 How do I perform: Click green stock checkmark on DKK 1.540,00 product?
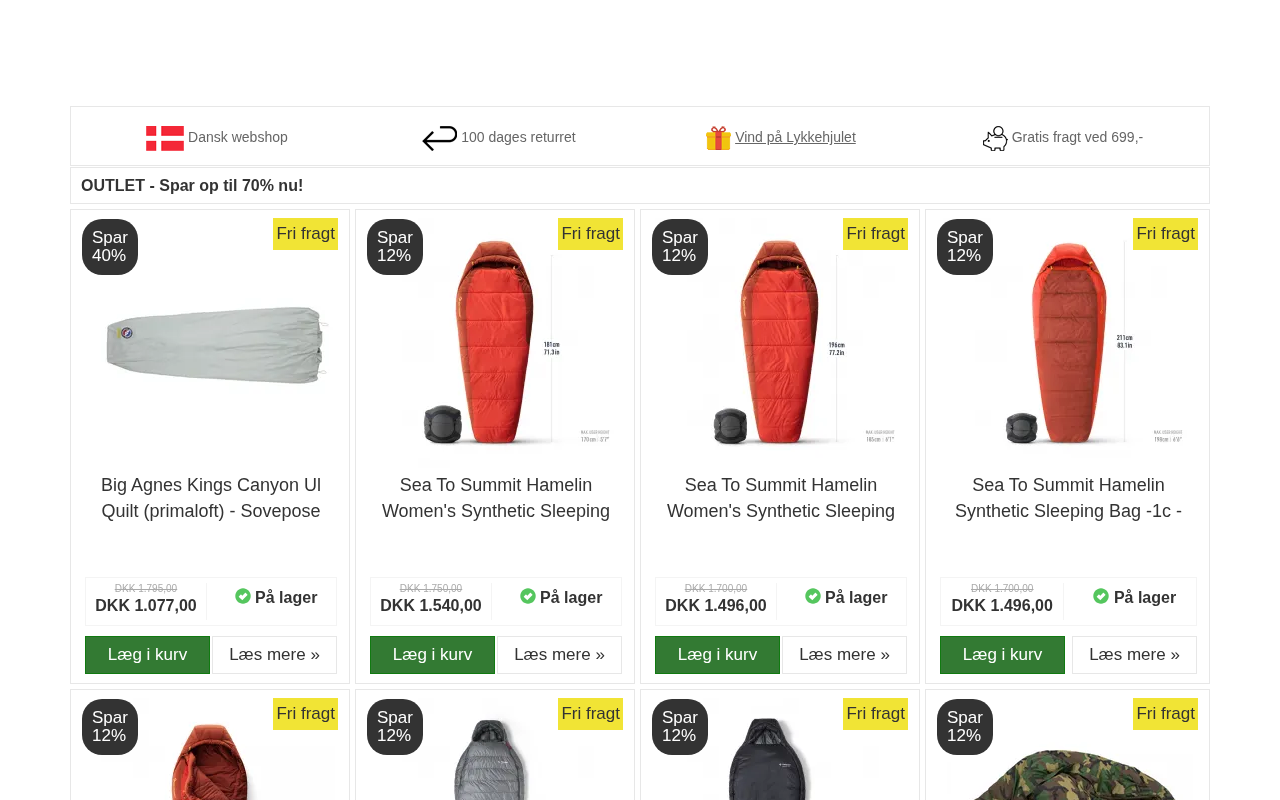pyautogui.click(x=528, y=596)
